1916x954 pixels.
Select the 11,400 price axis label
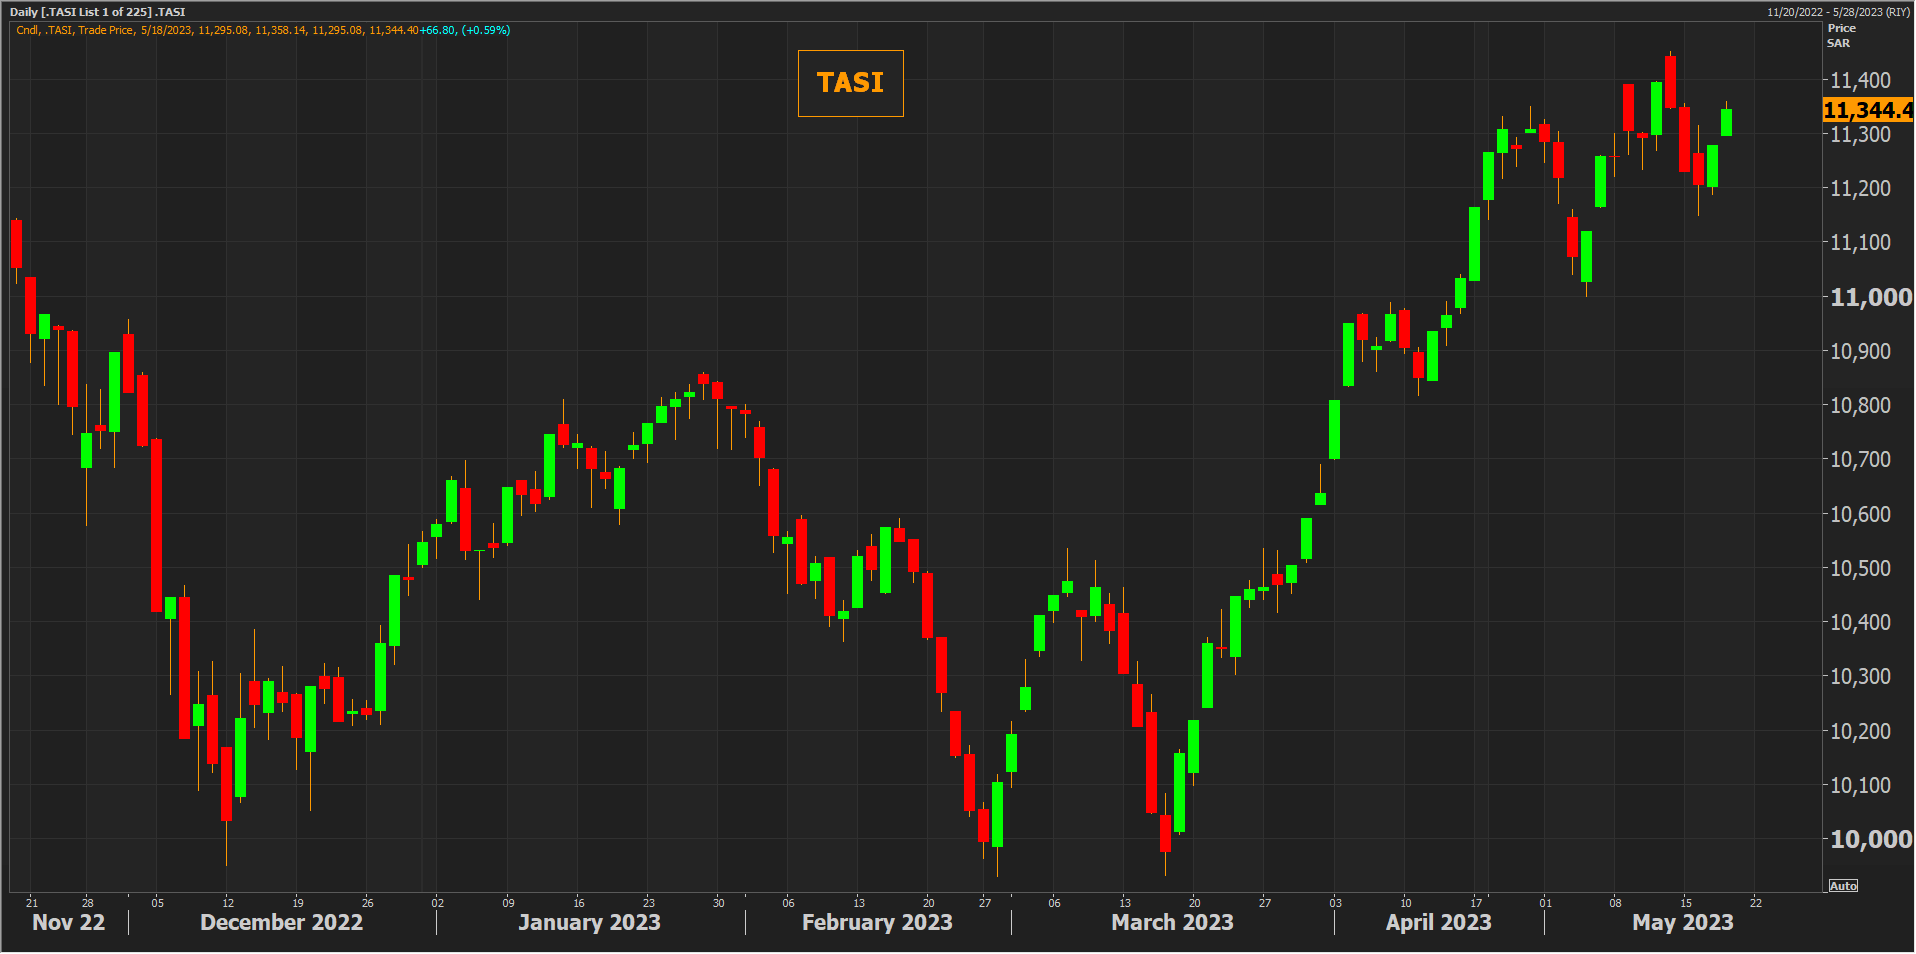click(1860, 80)
